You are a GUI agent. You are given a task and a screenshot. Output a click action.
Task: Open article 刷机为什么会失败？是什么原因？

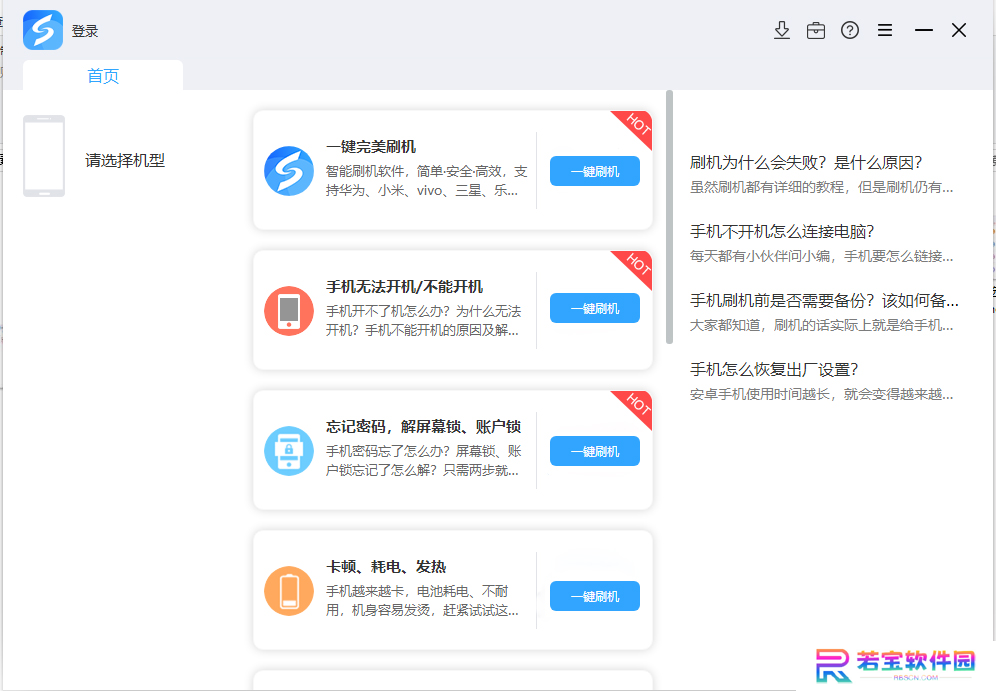click(806, 163)
